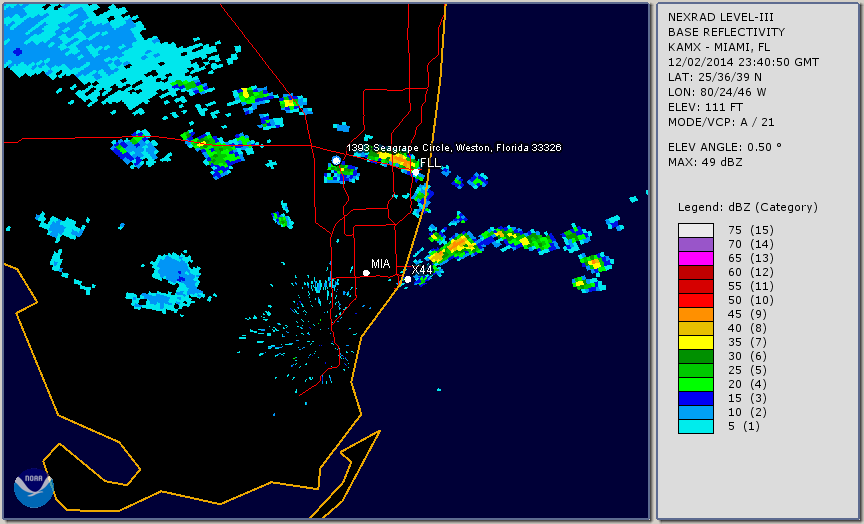Click the X44 location marker dot
The height and width of the screenshot is (524, 864).
point(408,279)
